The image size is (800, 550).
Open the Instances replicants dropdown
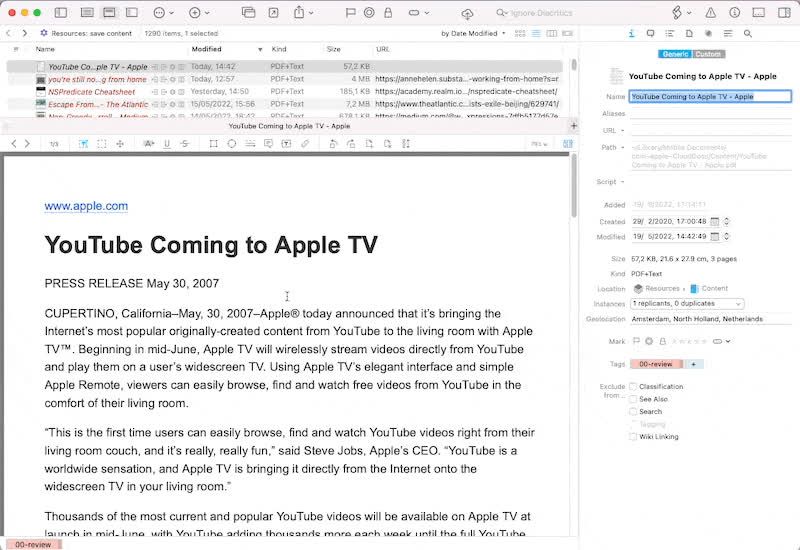[x=687, y=303]
